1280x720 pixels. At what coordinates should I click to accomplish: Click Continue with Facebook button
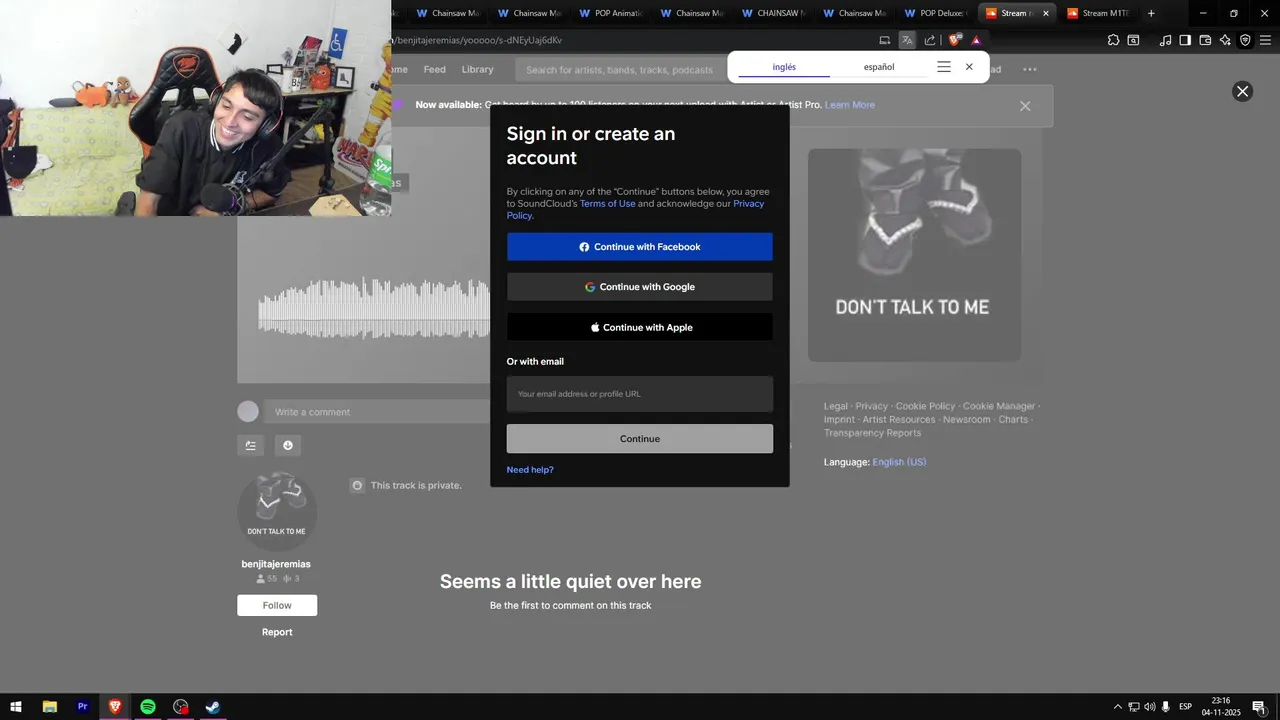coord(640,247)
